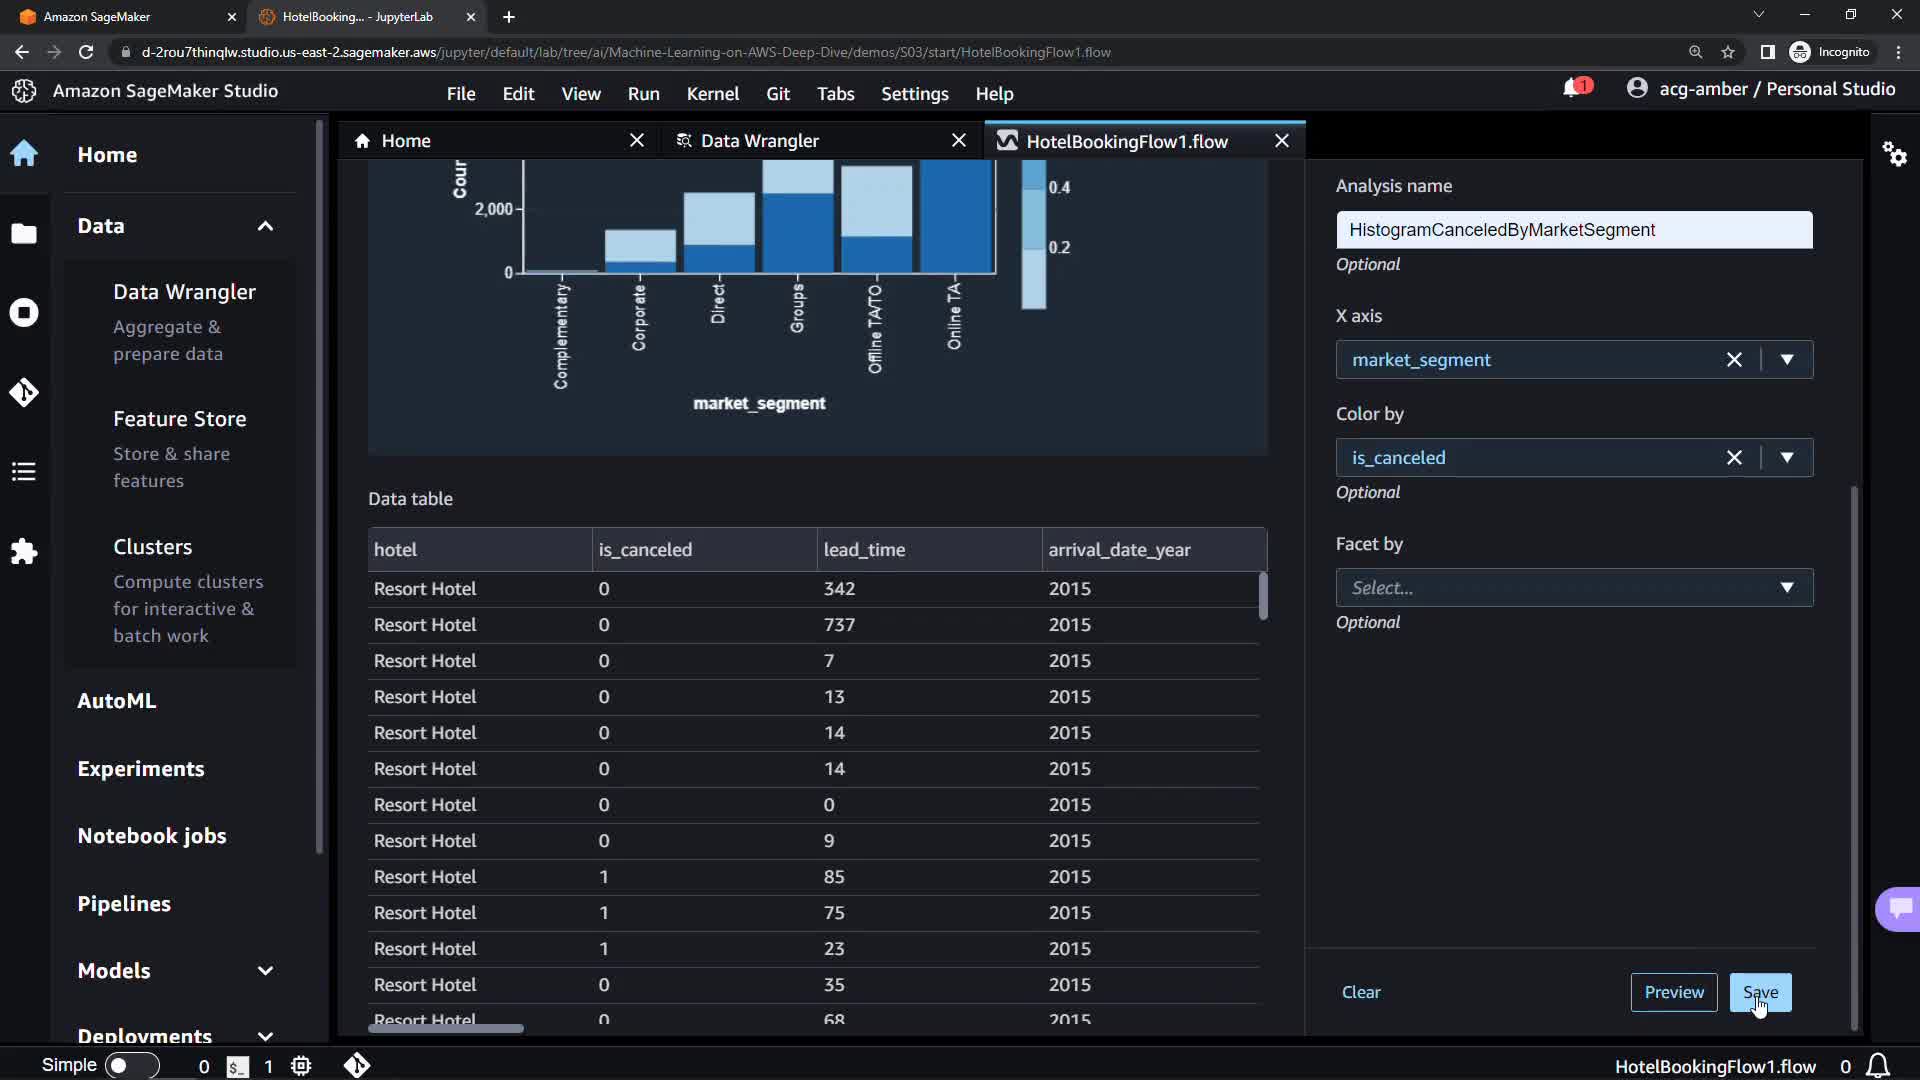
Task: Open the Facet by dropdown
Action: (x=1574, y=588)
